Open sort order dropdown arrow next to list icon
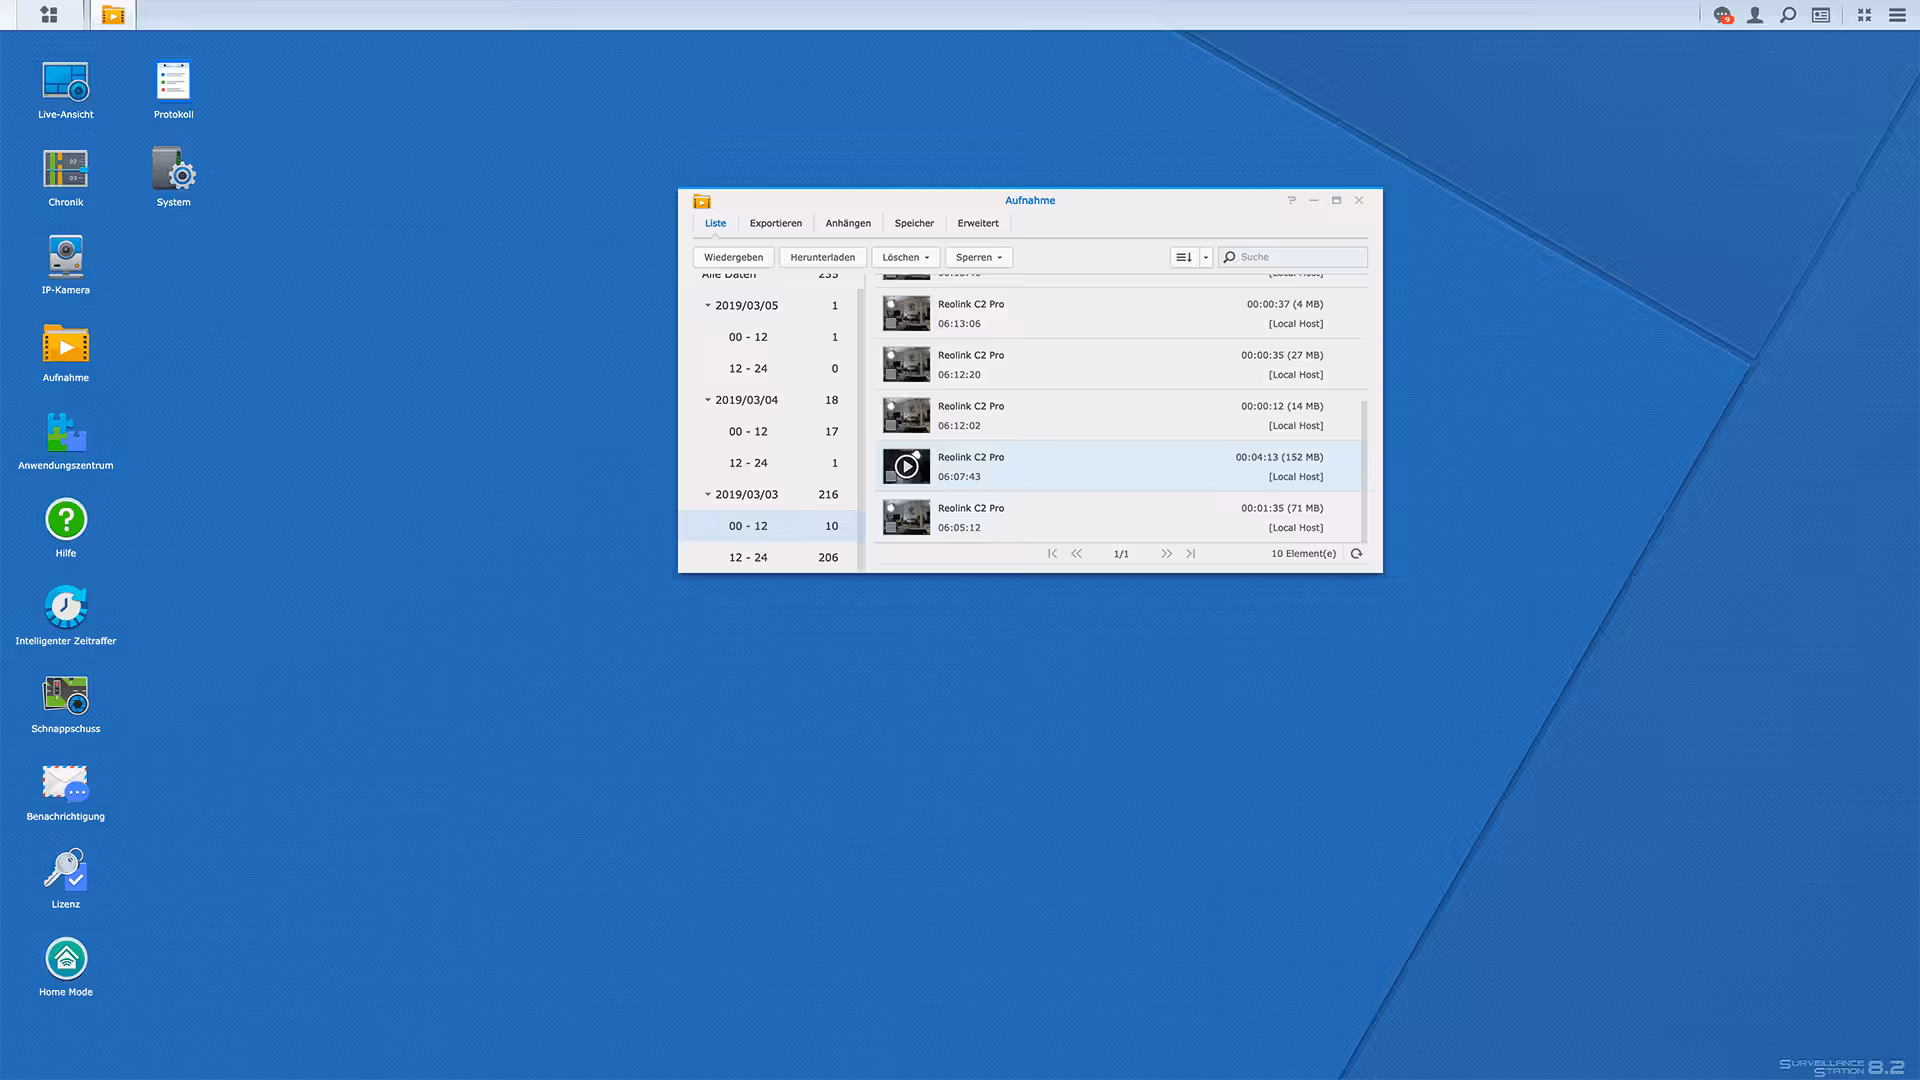1920x1080 pixels. coord(1206,257)
